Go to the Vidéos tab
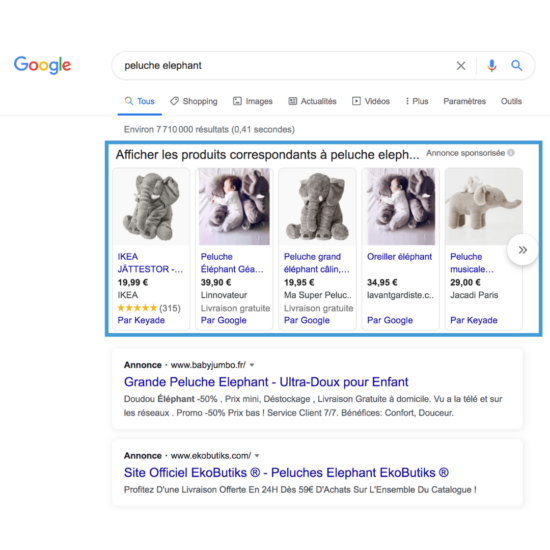 point(371,101)
